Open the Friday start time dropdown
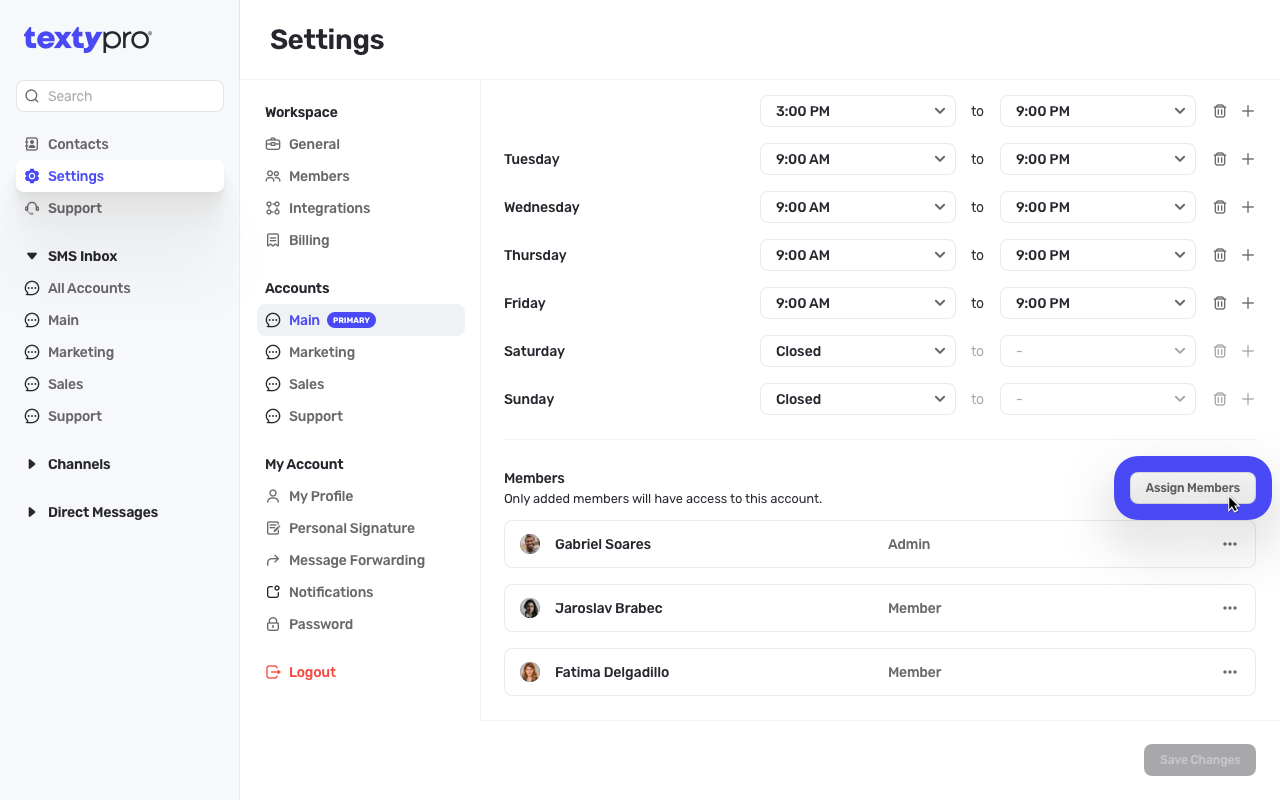The height and width of the screenshot is (800, 1280). 858,303
